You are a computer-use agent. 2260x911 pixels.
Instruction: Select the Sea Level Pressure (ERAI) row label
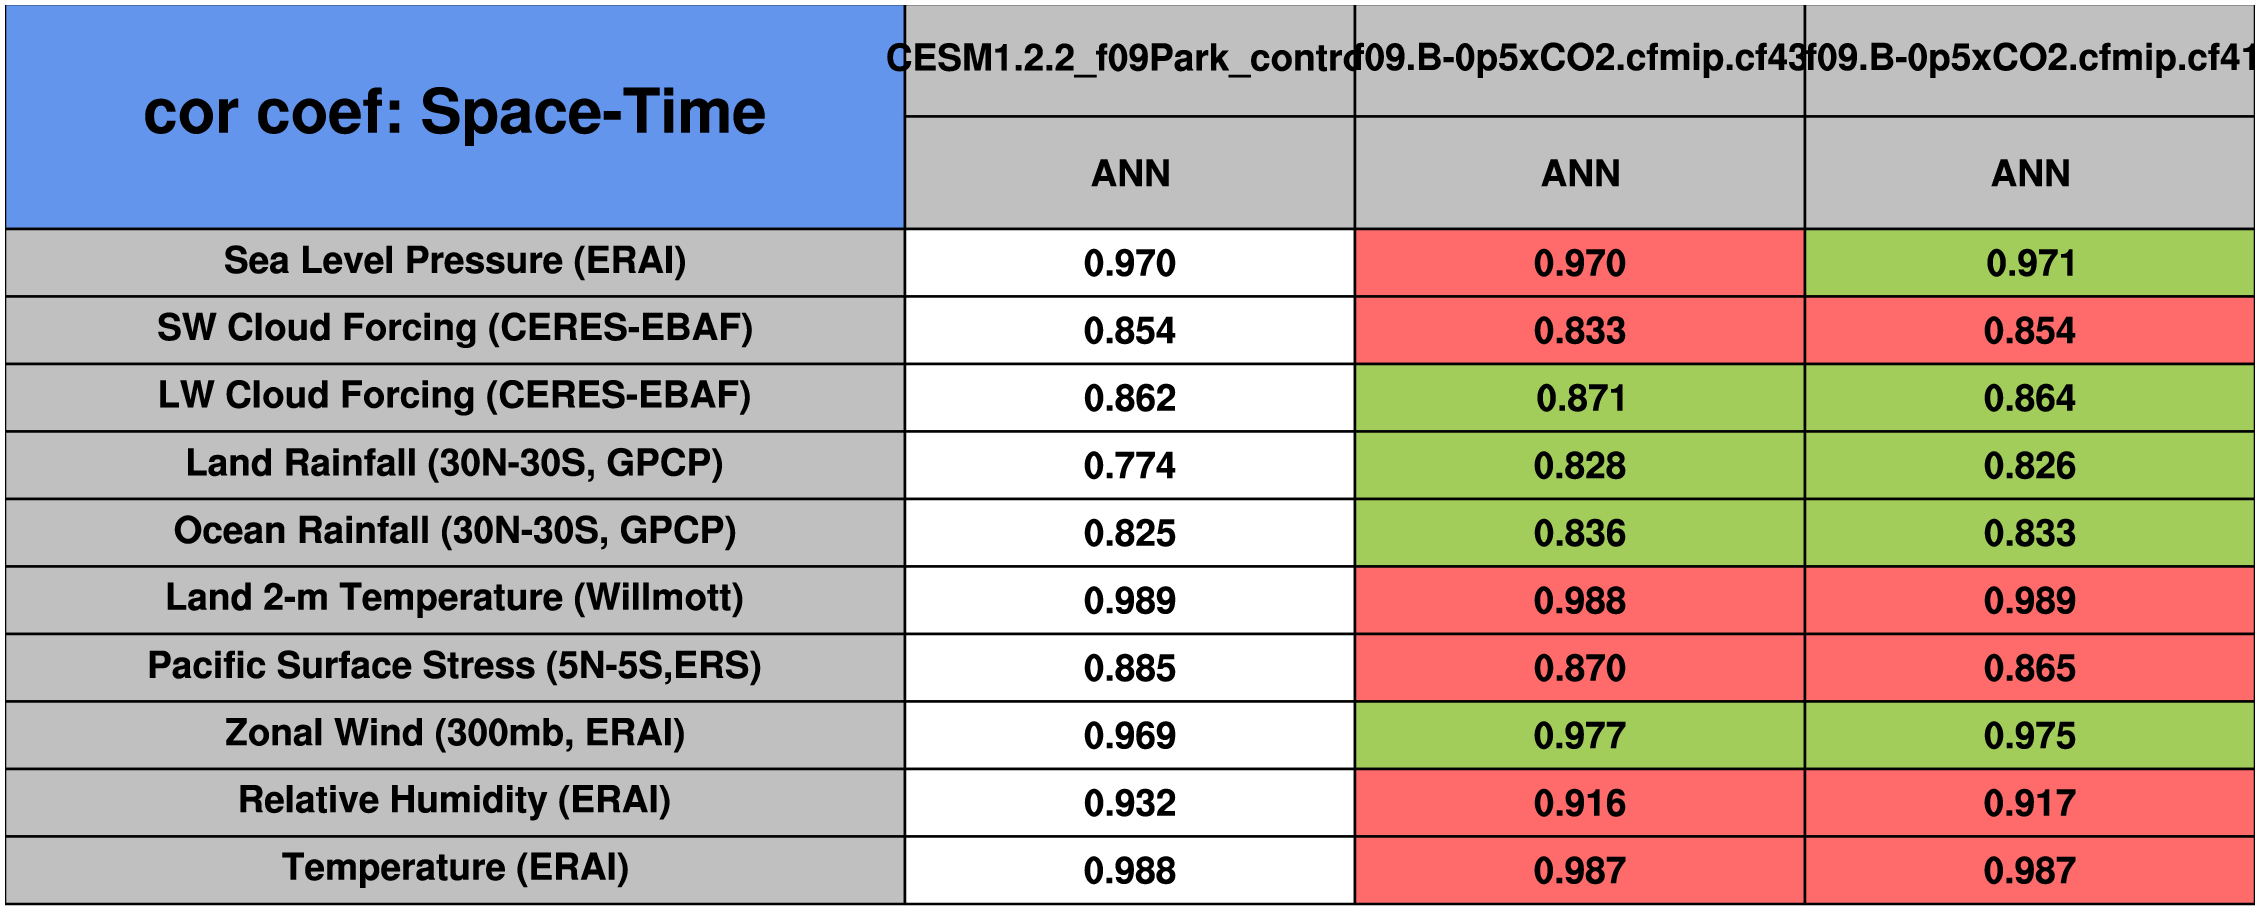(x=455, y=262)
